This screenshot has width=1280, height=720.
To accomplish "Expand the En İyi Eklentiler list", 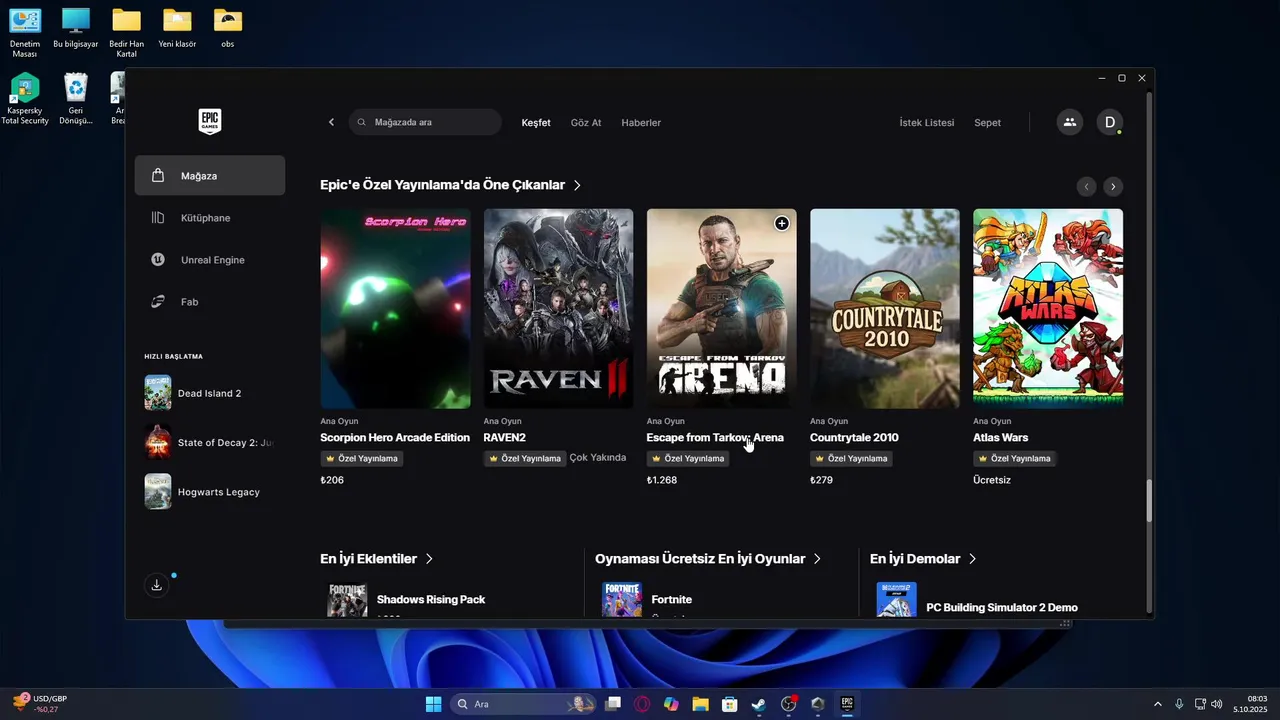I will tap(376, 559).
